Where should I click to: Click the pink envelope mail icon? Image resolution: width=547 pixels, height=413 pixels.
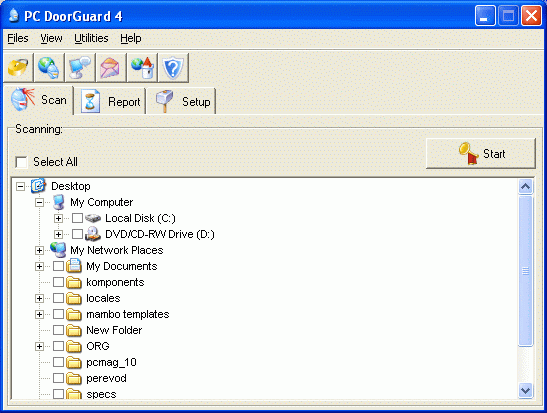111,68
